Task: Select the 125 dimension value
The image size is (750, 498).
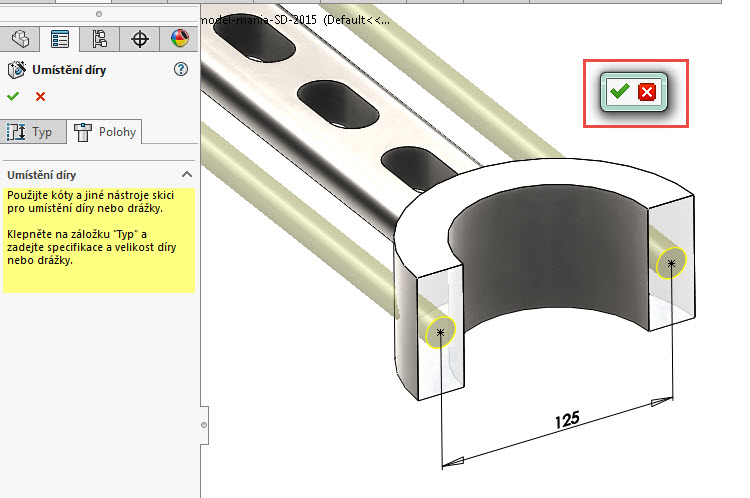Action: (567, 419)
